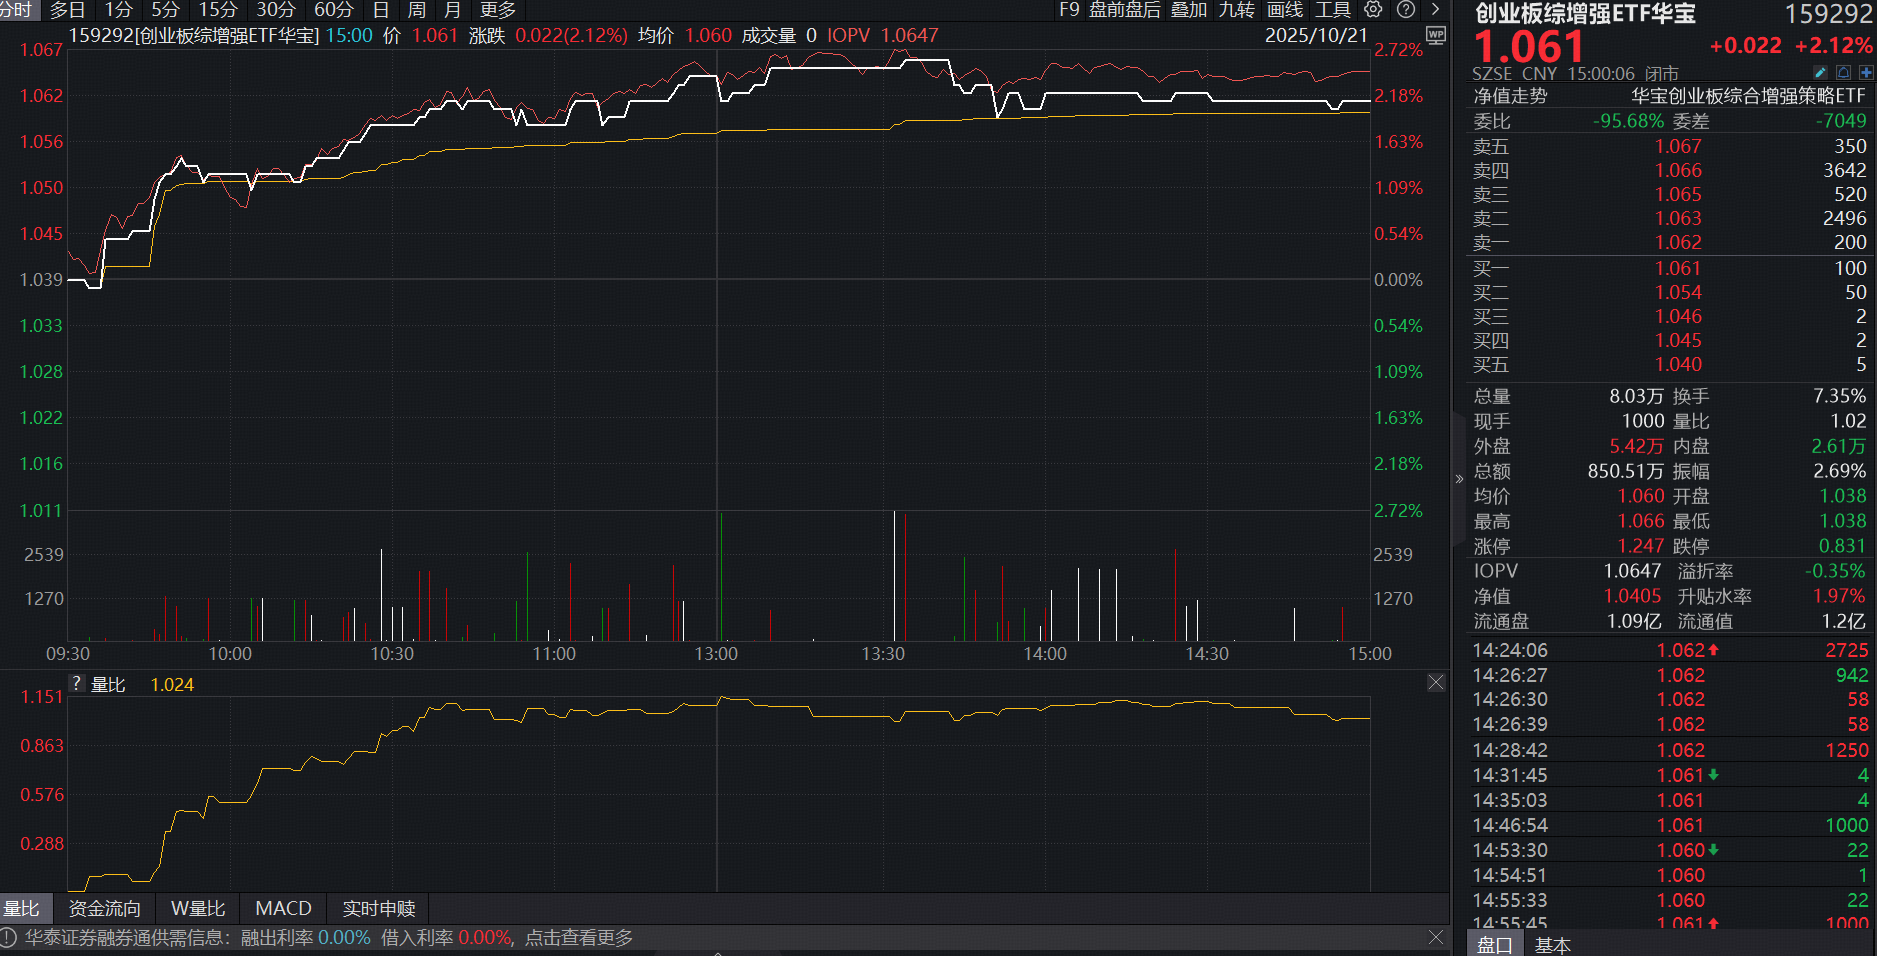Open the settings gear icon
Image resolution: width=1877 pixels, height=956 pixels.
pyautogui.click(x=1372, y=11)
